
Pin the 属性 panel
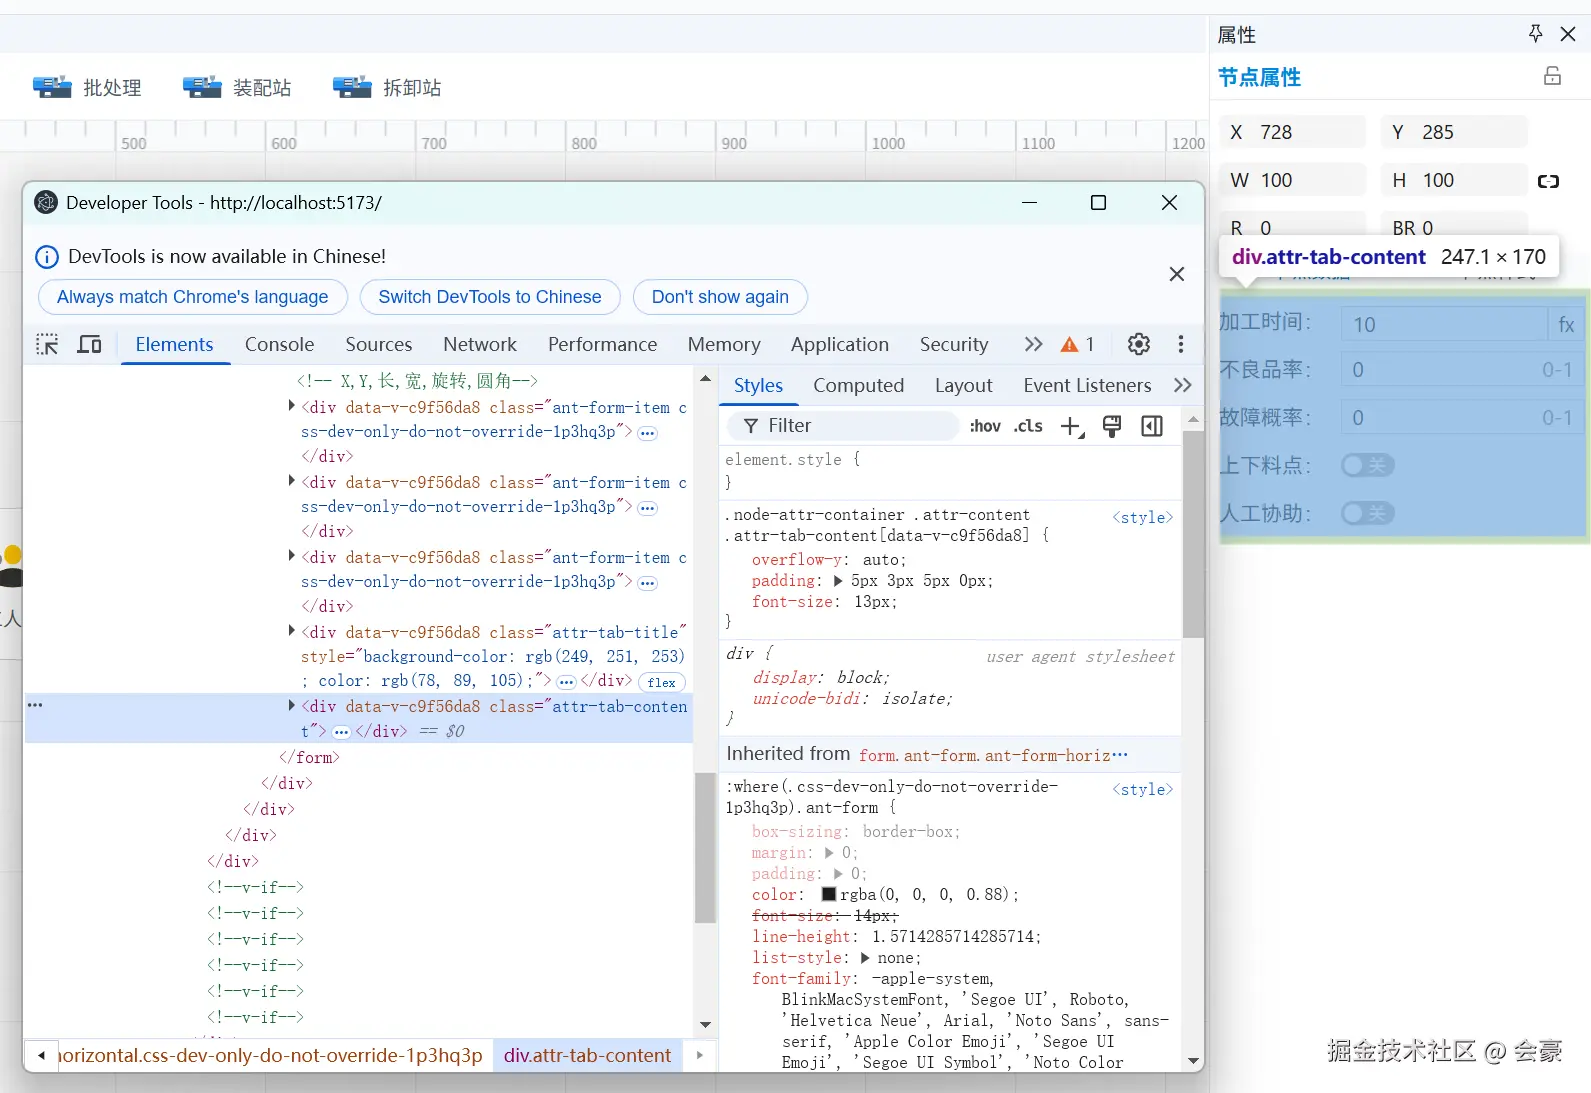tap(1535, 34)
